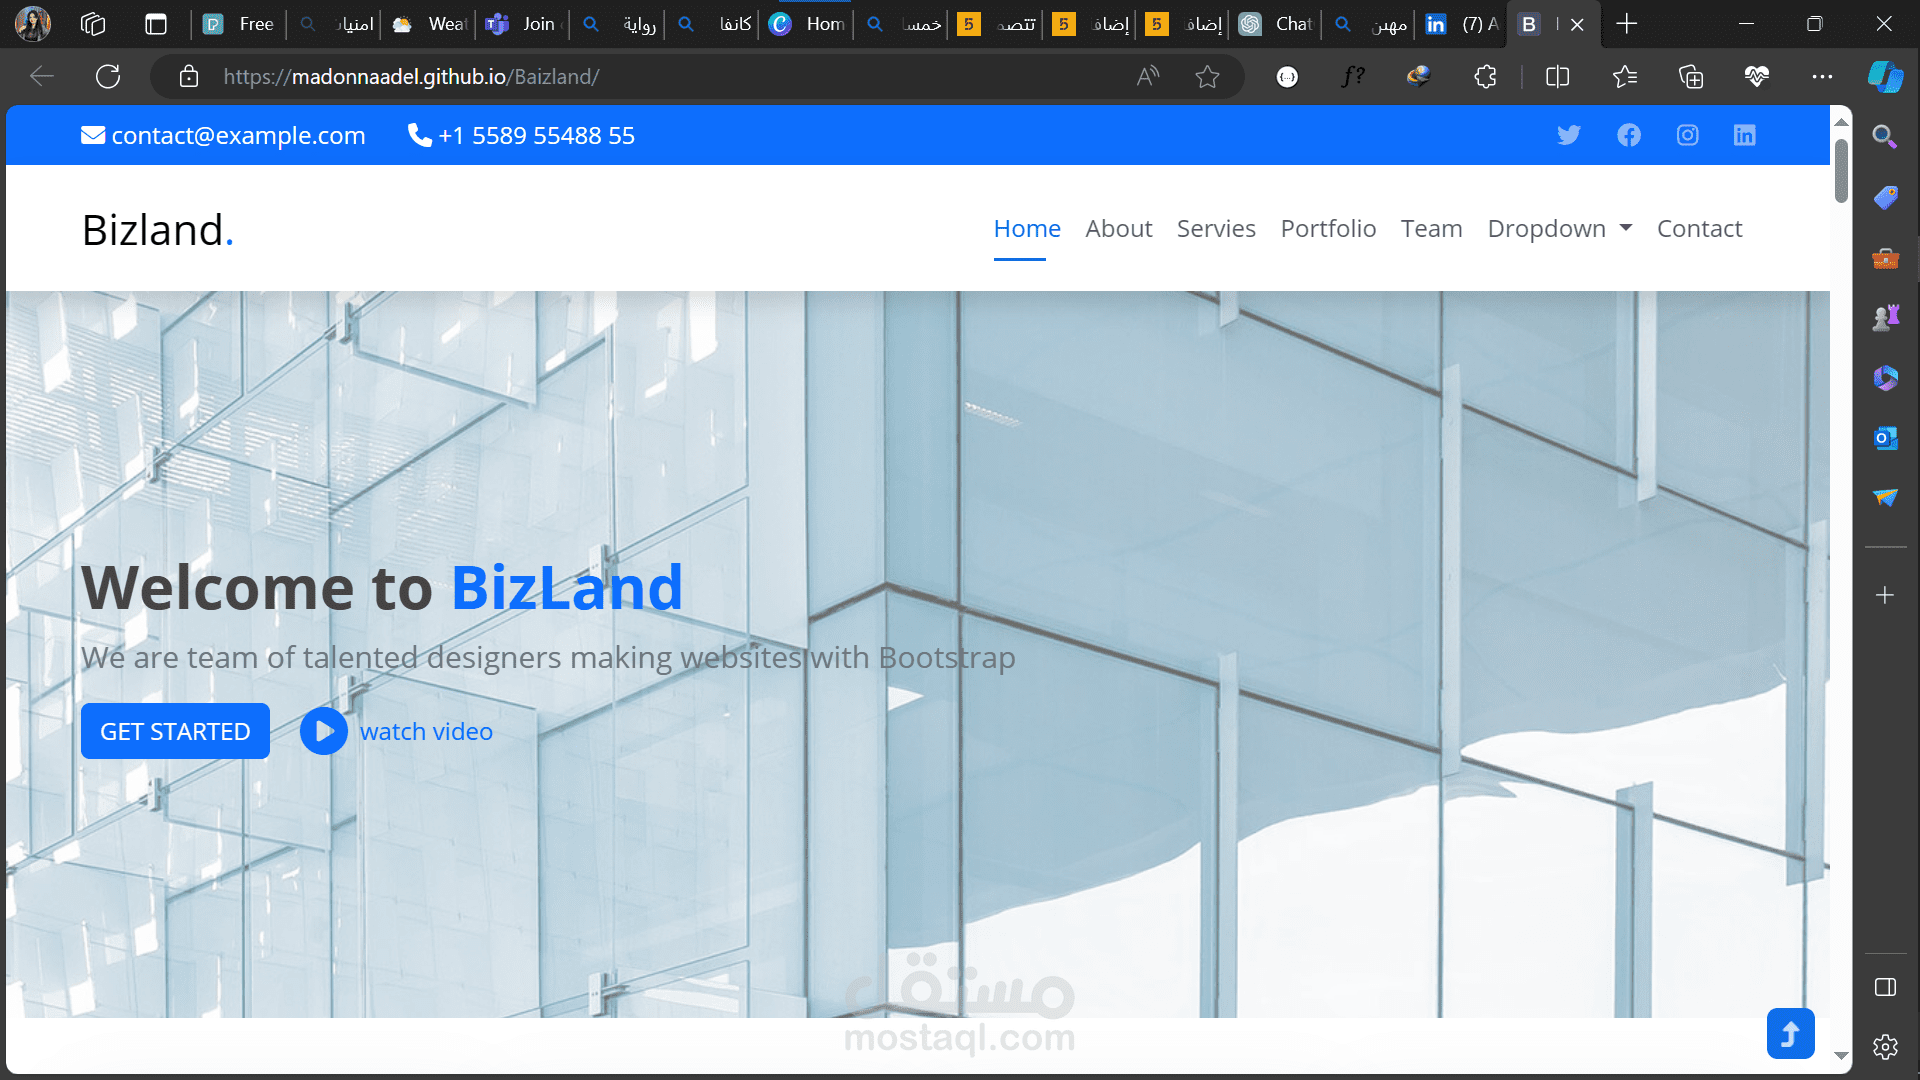Open browser Extensions puzzle icon

(x=1485, y=77)
